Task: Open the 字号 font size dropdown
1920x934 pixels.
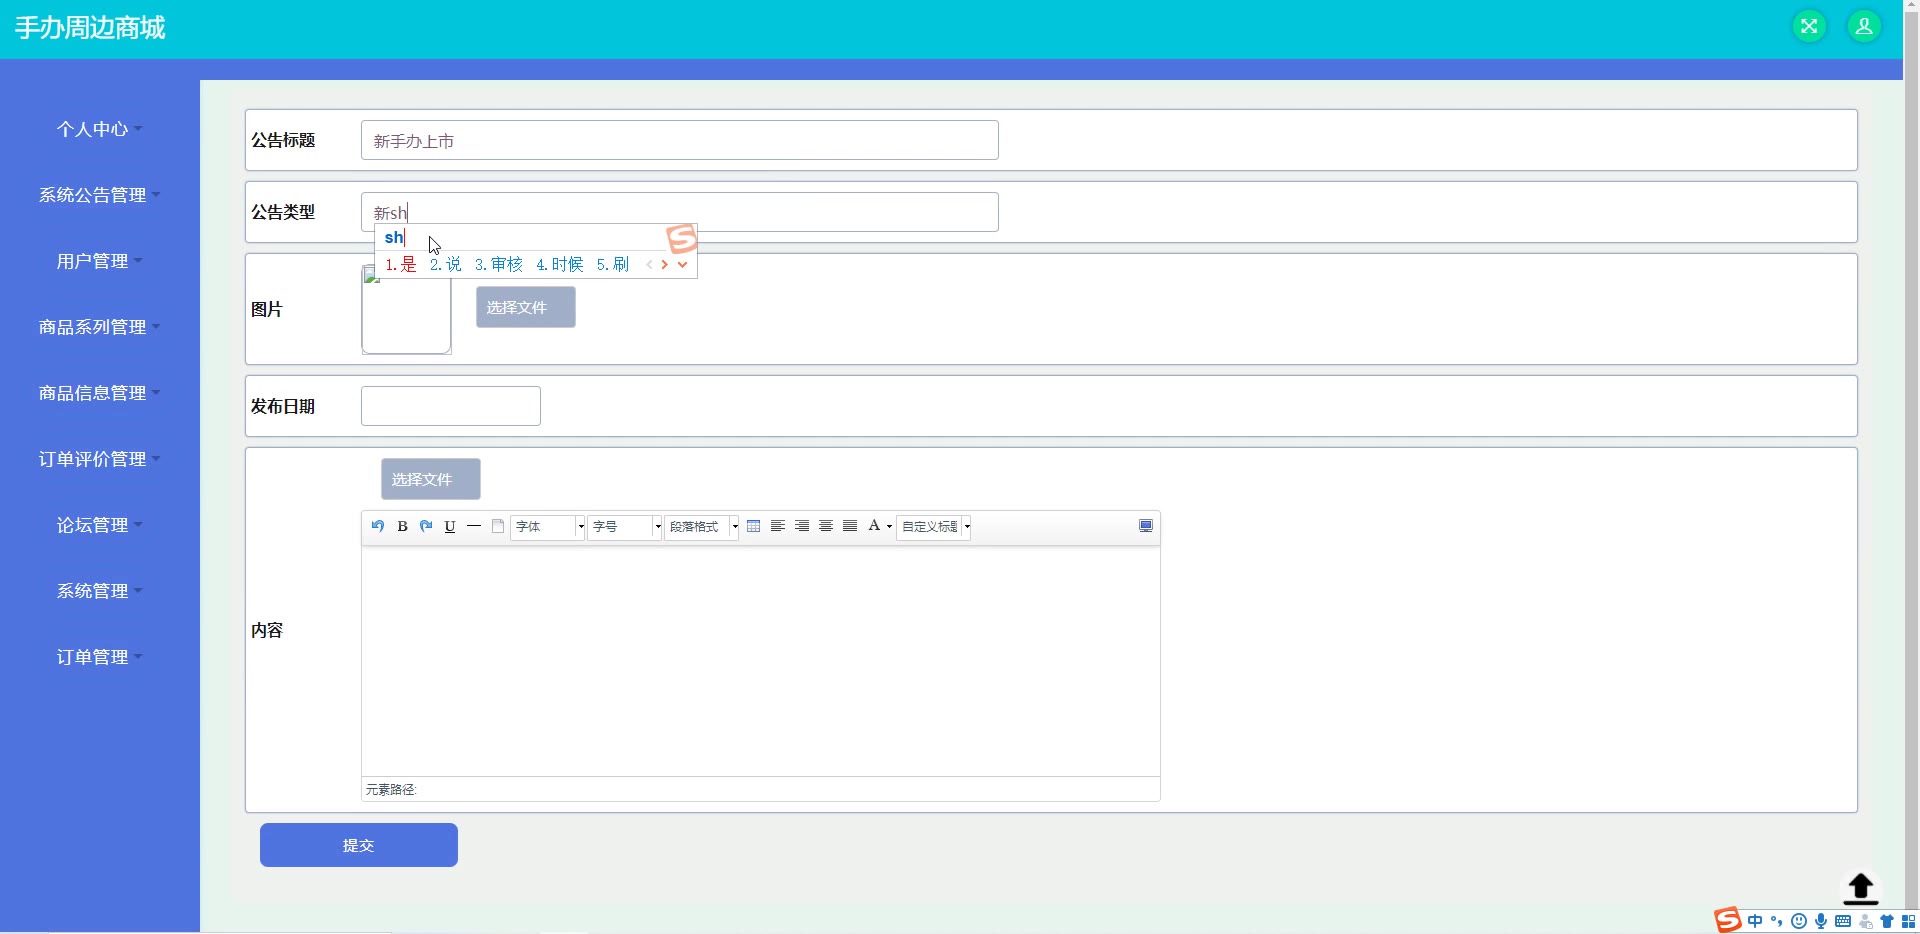Action: click(x=625, y=526)
